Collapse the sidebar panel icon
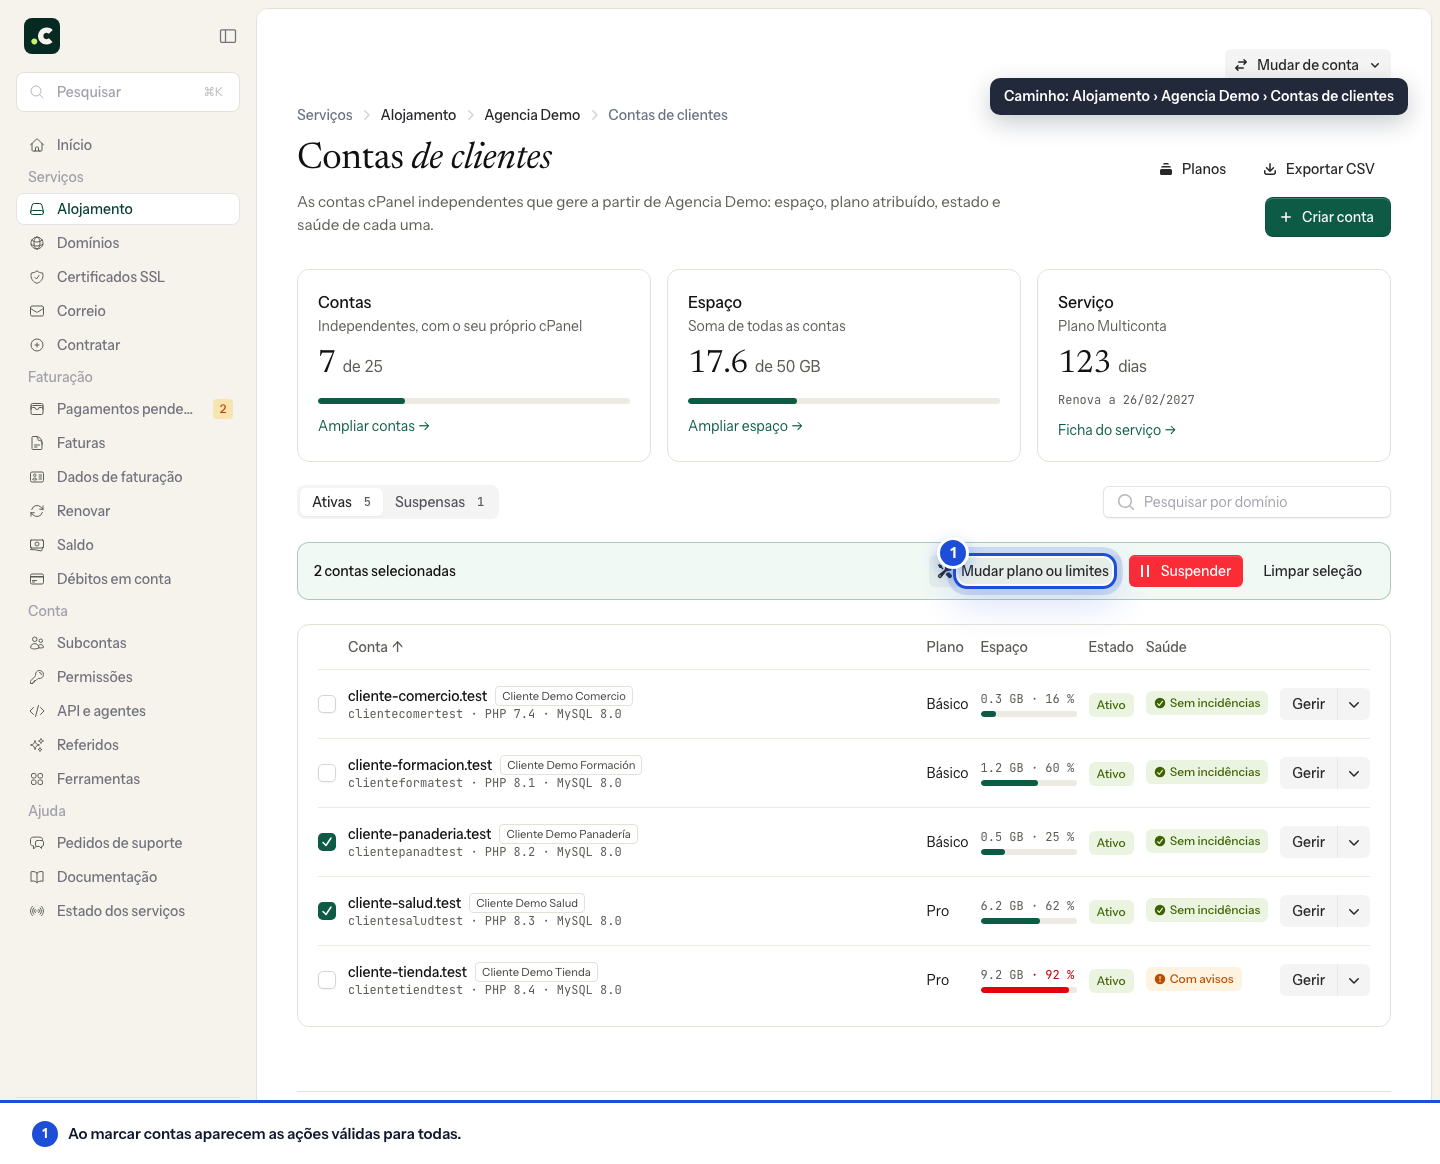 (228, 36)
